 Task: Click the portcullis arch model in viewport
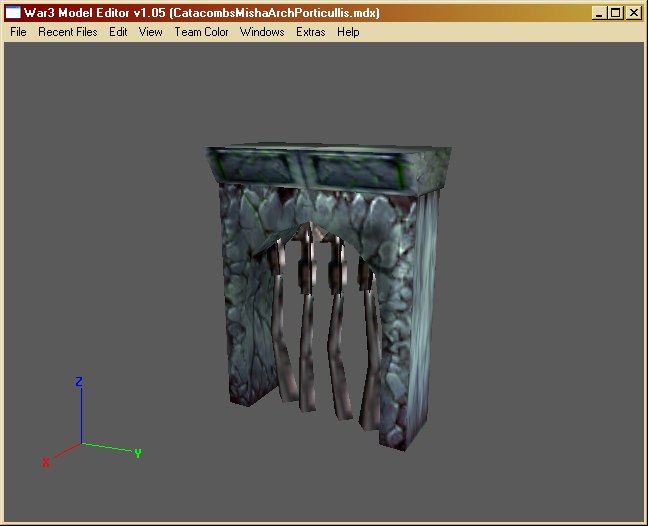click(329, 295)
